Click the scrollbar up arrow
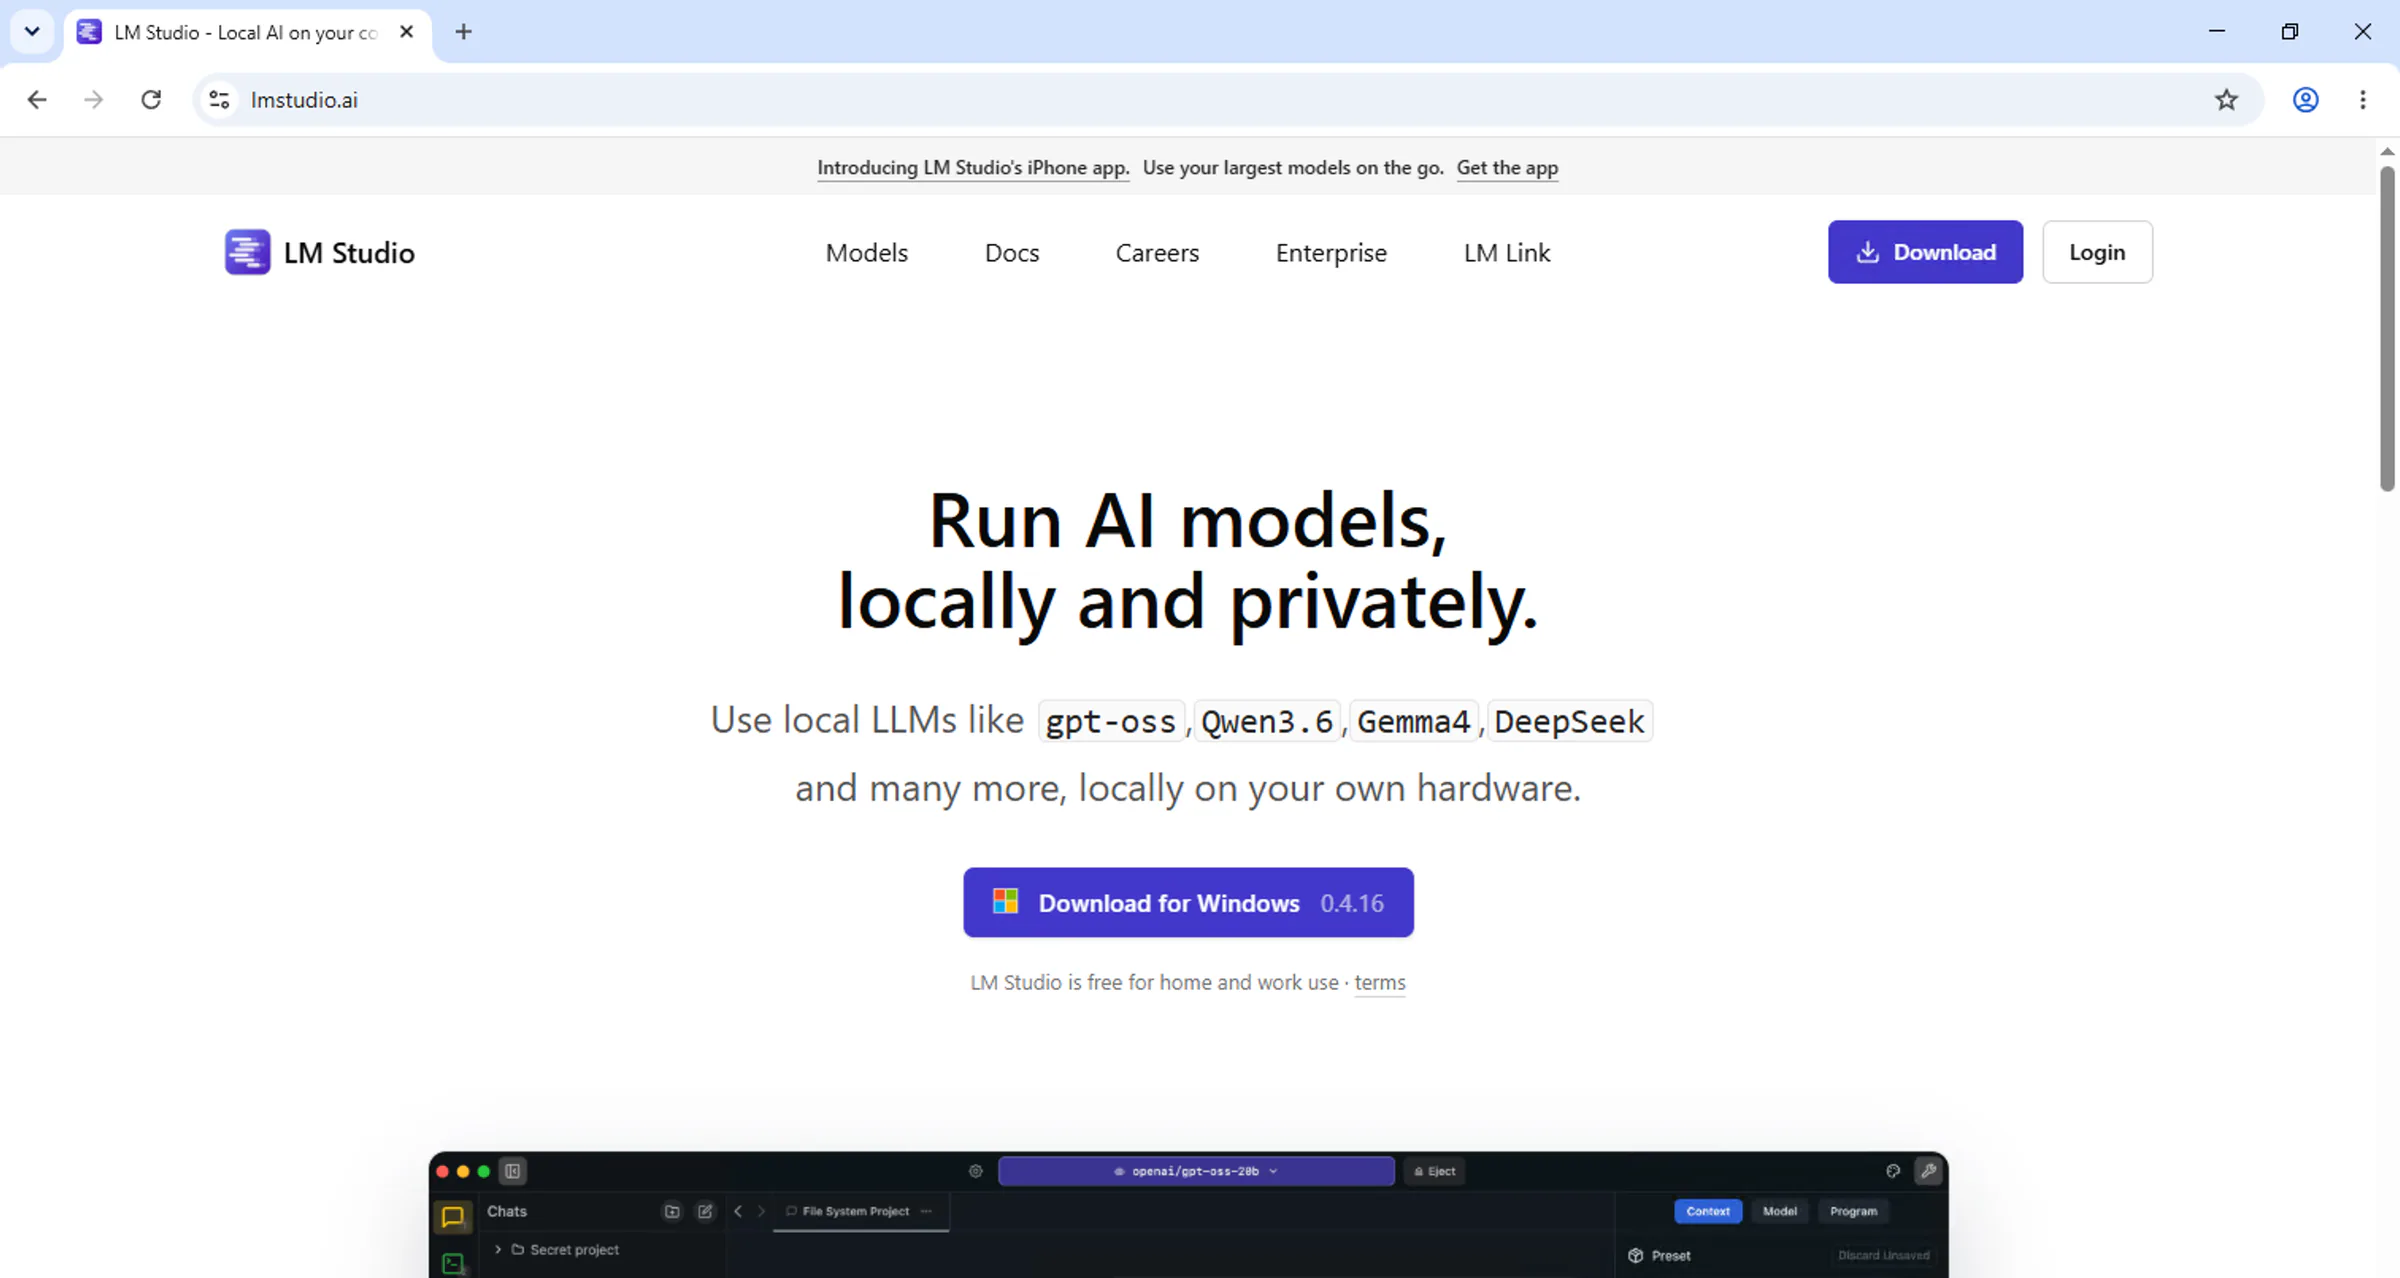 click(2387, 151)
